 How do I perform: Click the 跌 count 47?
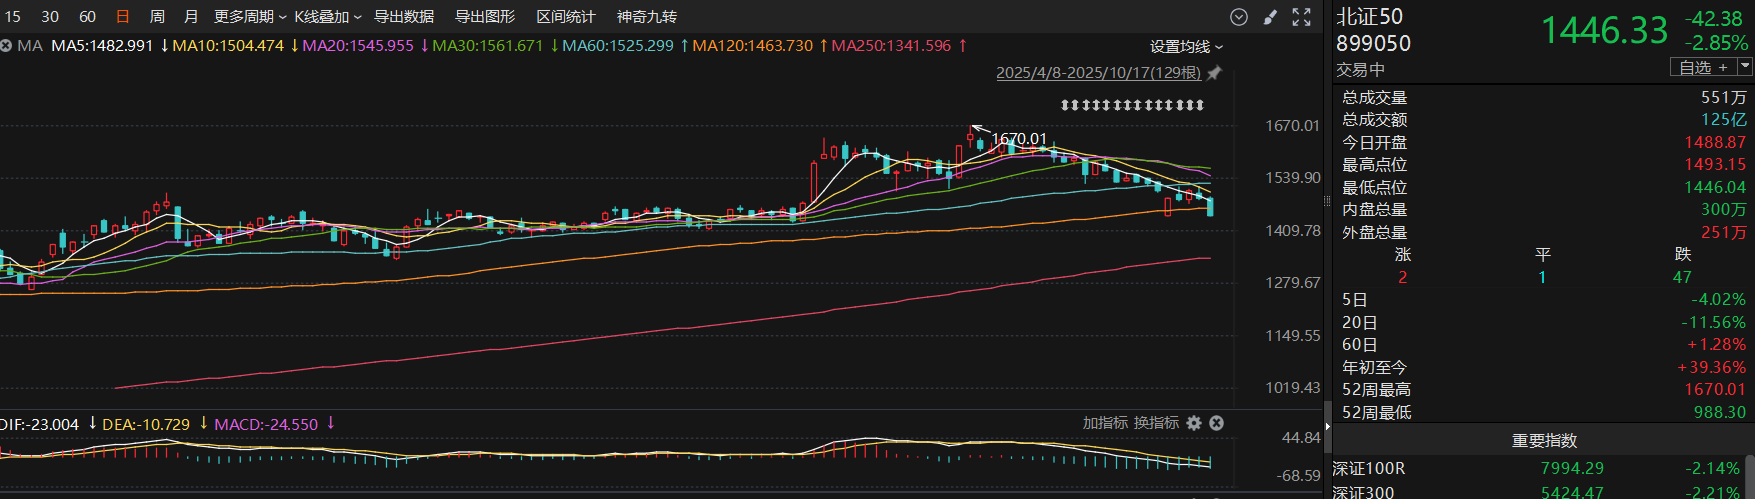pos(1682,277)
